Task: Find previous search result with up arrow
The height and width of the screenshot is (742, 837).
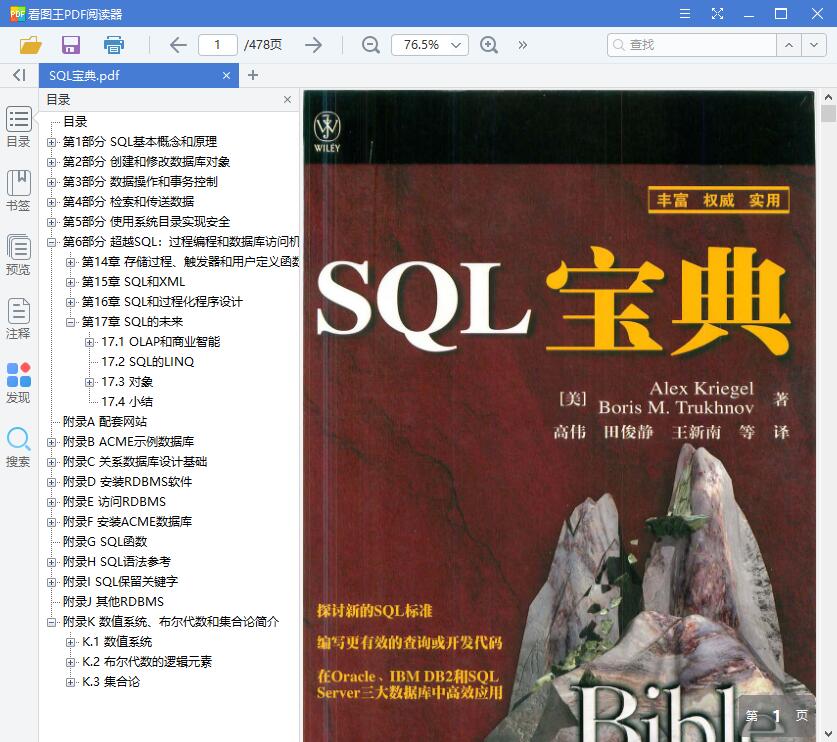Action: (788, 45)
